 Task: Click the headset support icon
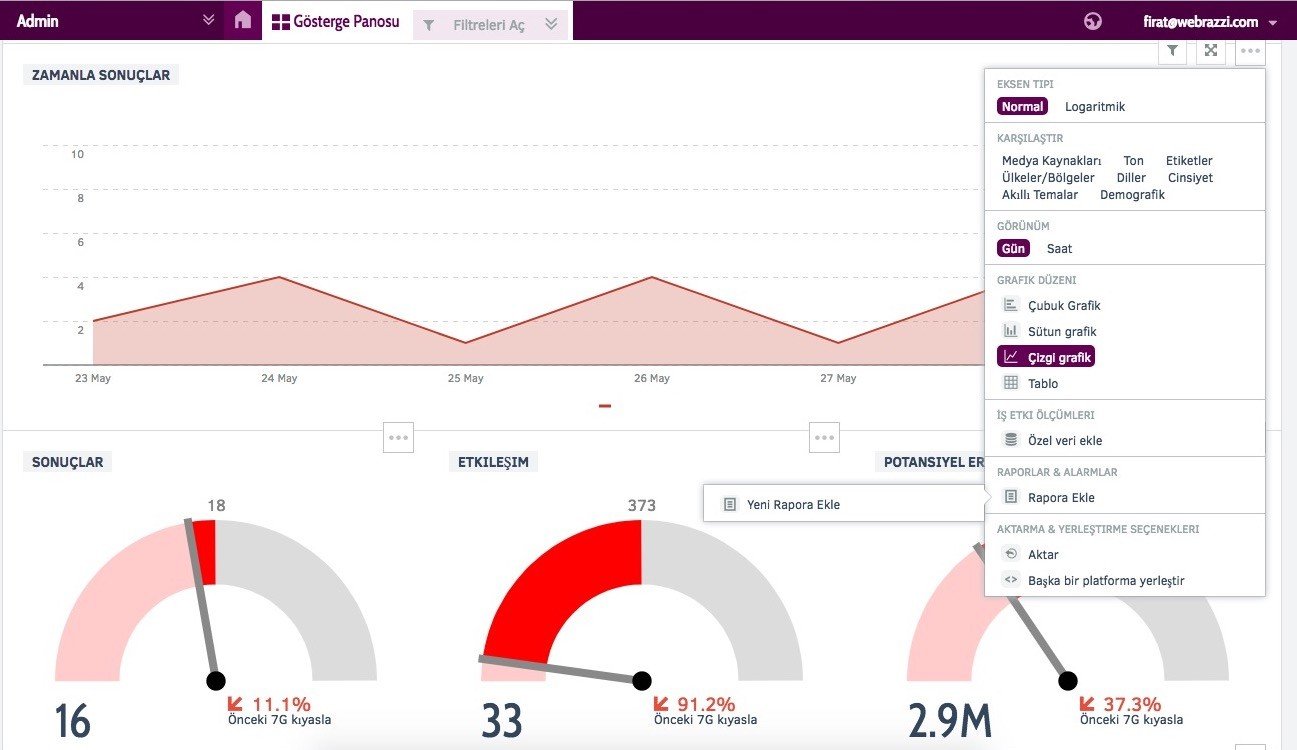pyautogui.click(x=1092, y=21)
